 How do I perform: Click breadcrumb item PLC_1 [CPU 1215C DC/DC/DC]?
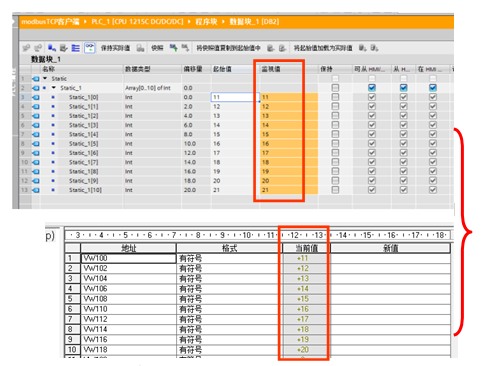tap(137, 22)
